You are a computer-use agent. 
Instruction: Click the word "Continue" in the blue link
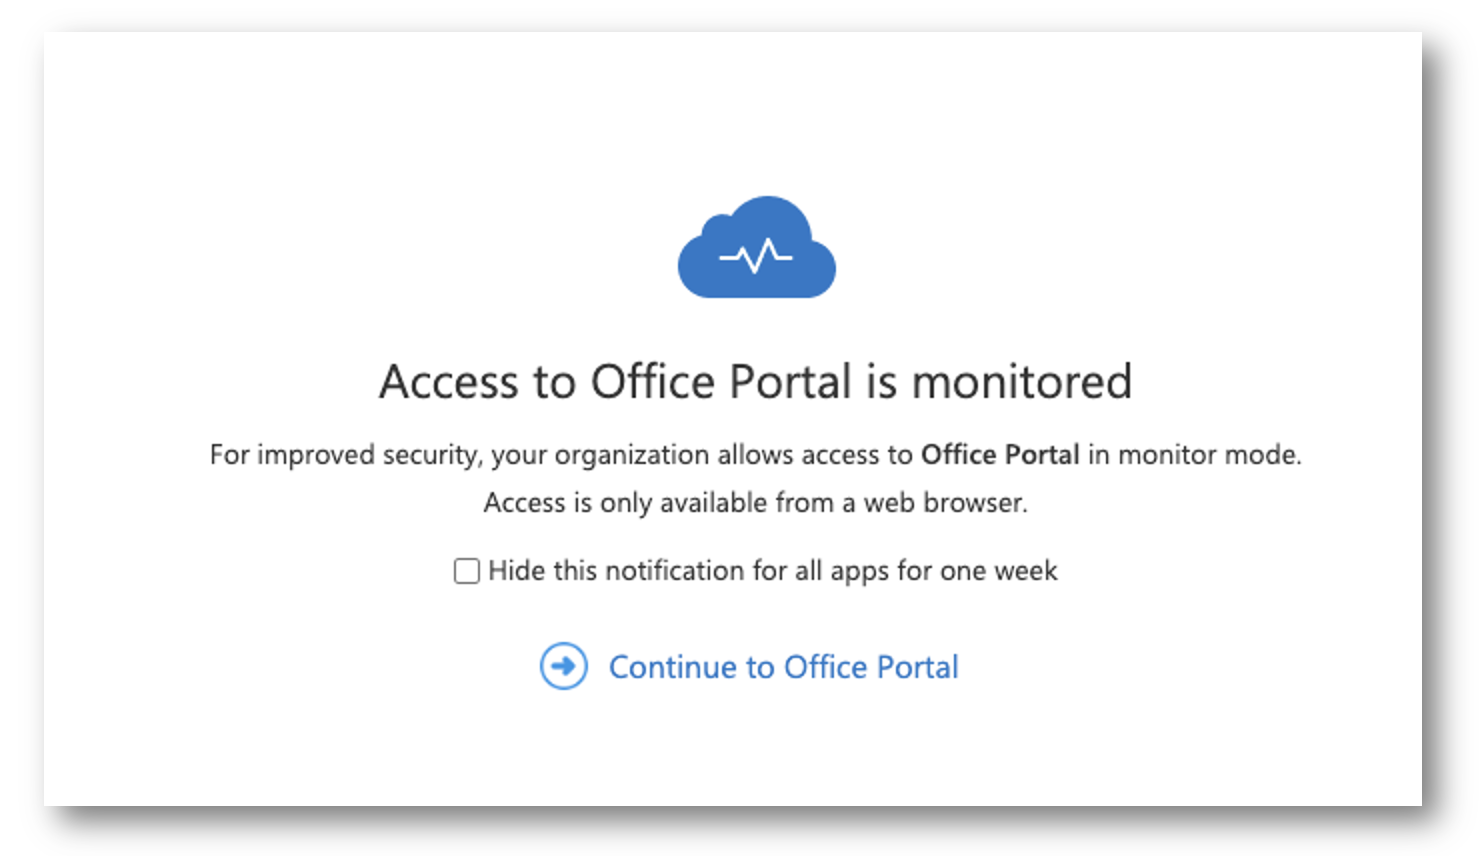(674, 667)
